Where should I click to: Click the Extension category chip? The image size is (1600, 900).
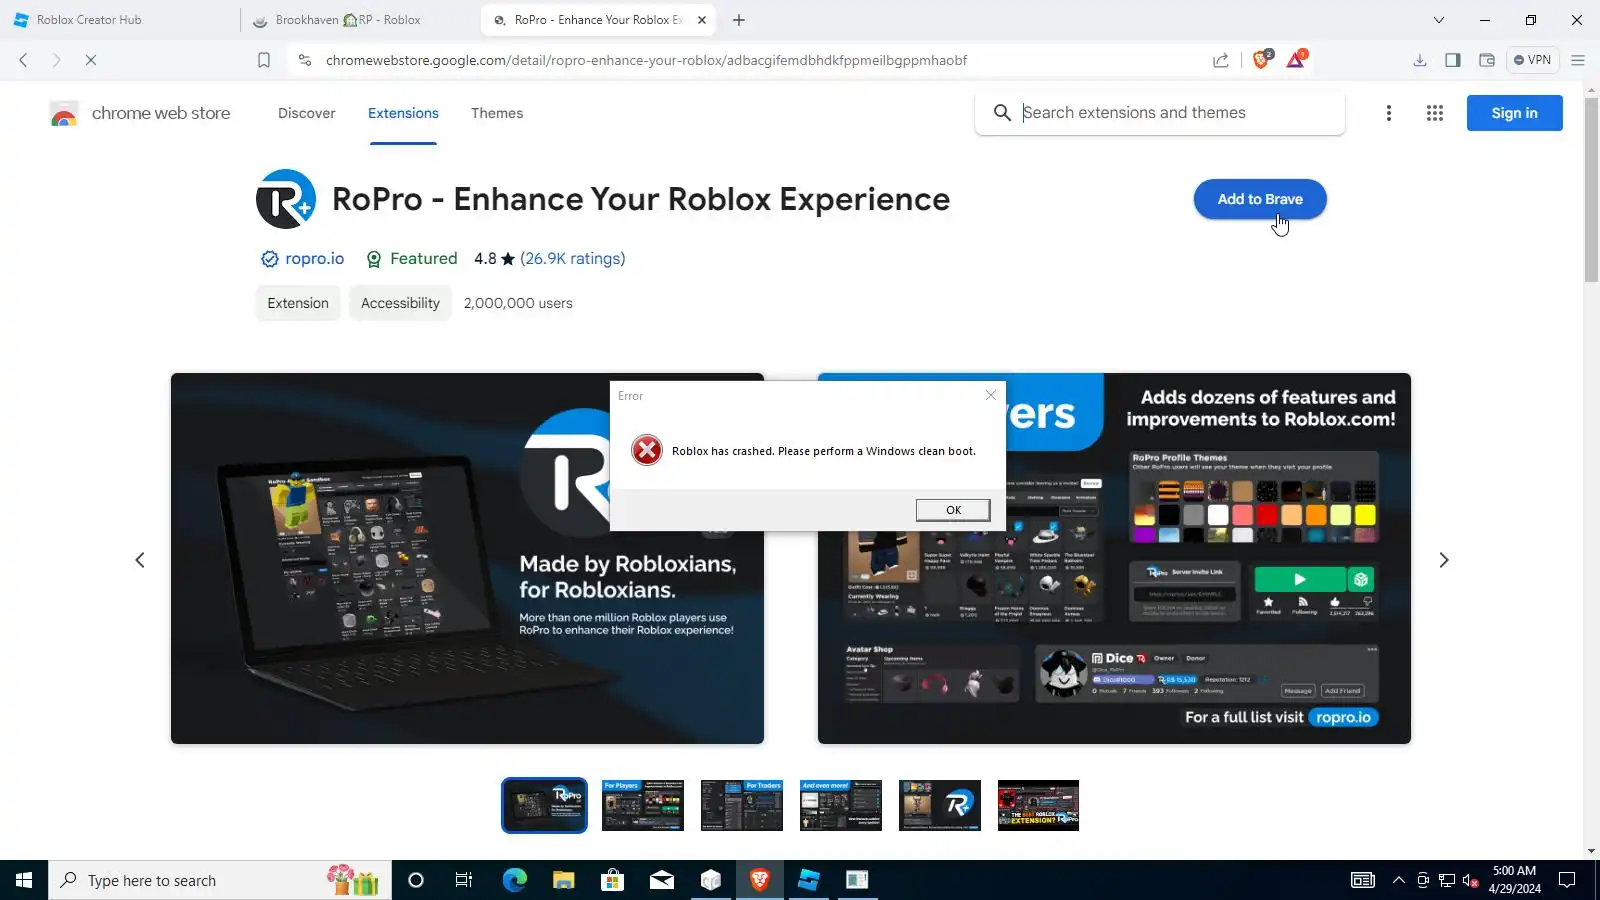[298, 303]
